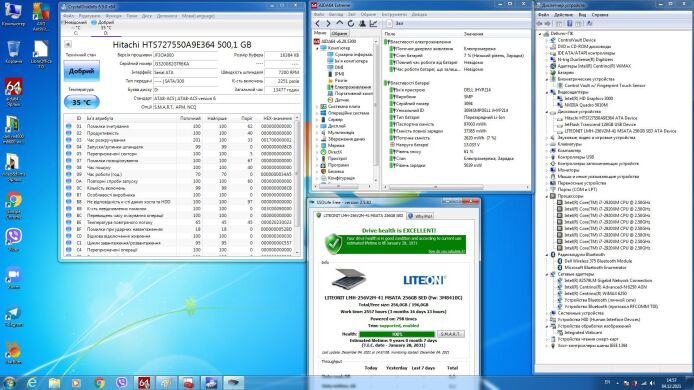Click system tray clock
This screenshot has width=694, height=390.
pos(671,383)
